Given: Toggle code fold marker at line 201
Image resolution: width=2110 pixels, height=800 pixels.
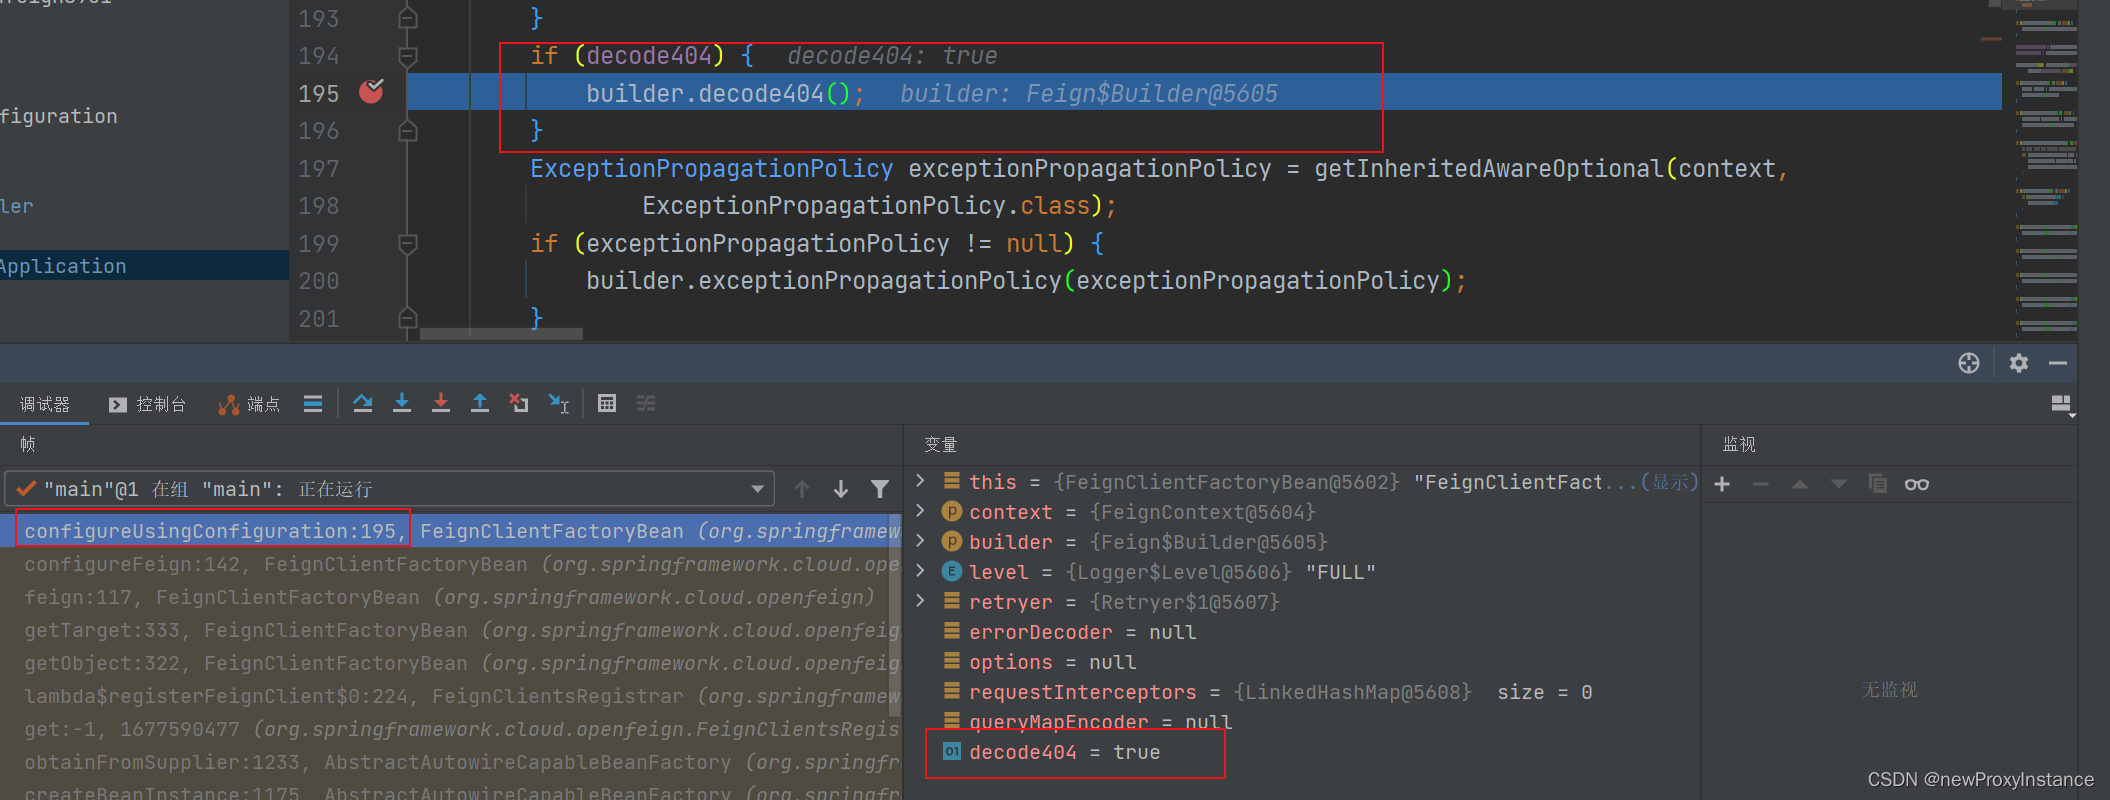Looking at the screenshot, I should tap(408, 318).
